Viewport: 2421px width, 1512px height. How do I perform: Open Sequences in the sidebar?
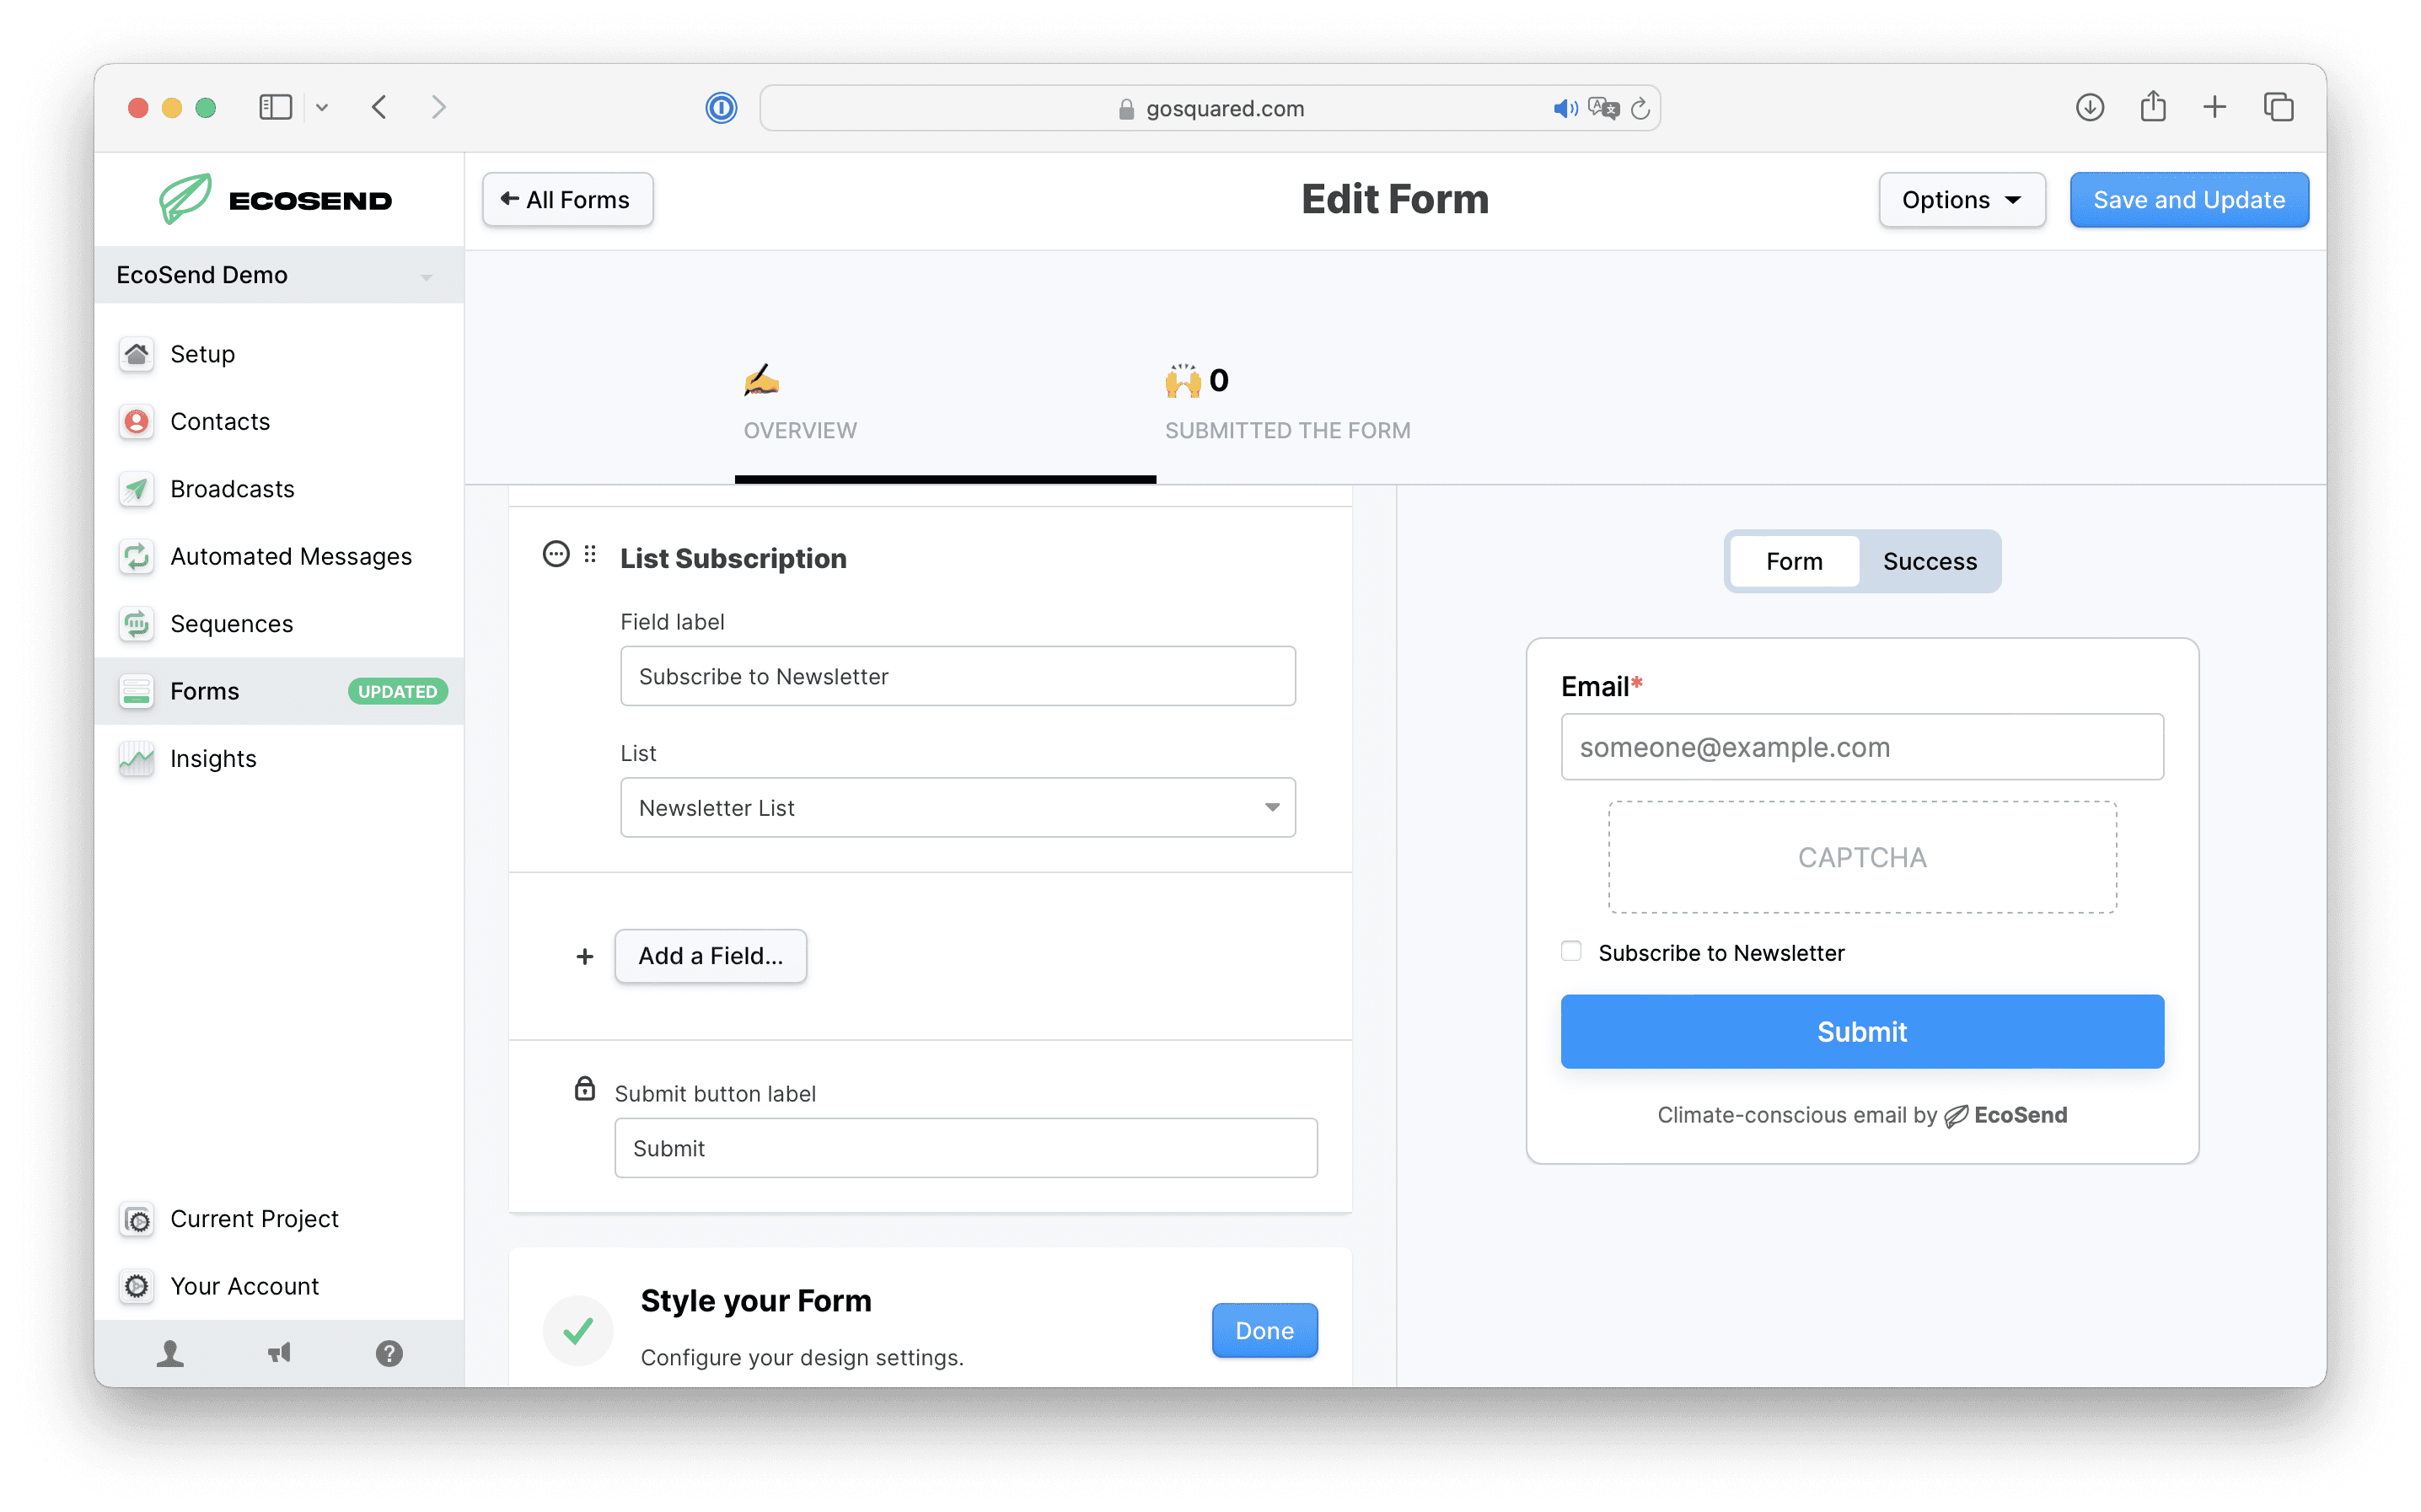(x=279, y=624)
